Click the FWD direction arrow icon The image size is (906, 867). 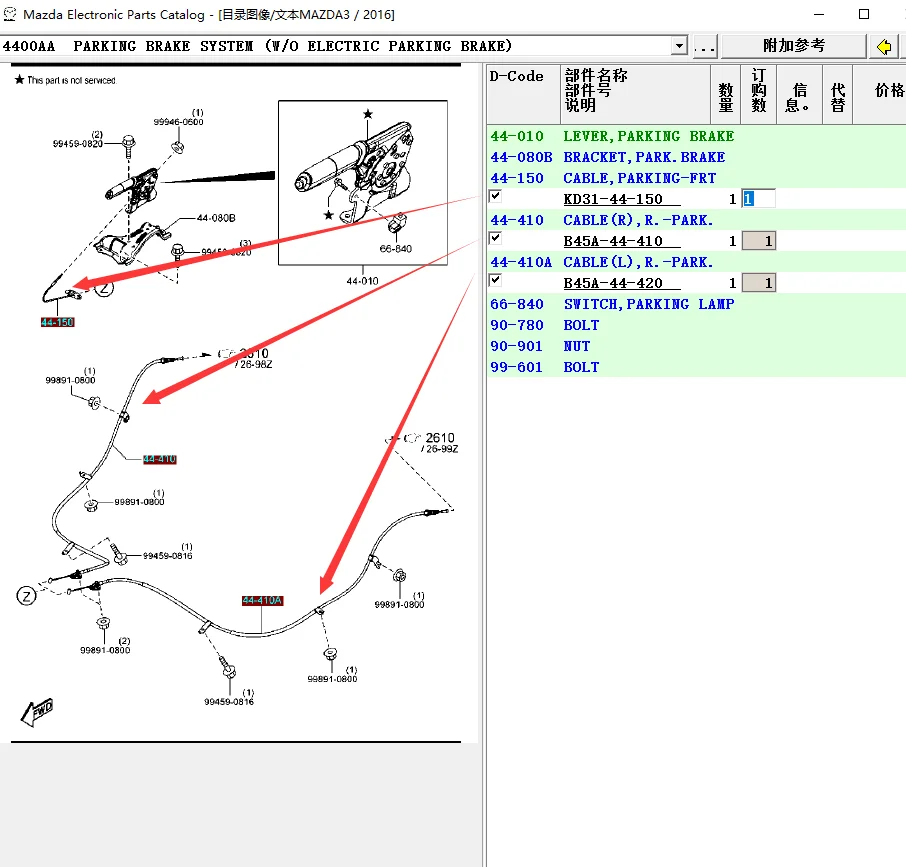[x=38, y=712]
